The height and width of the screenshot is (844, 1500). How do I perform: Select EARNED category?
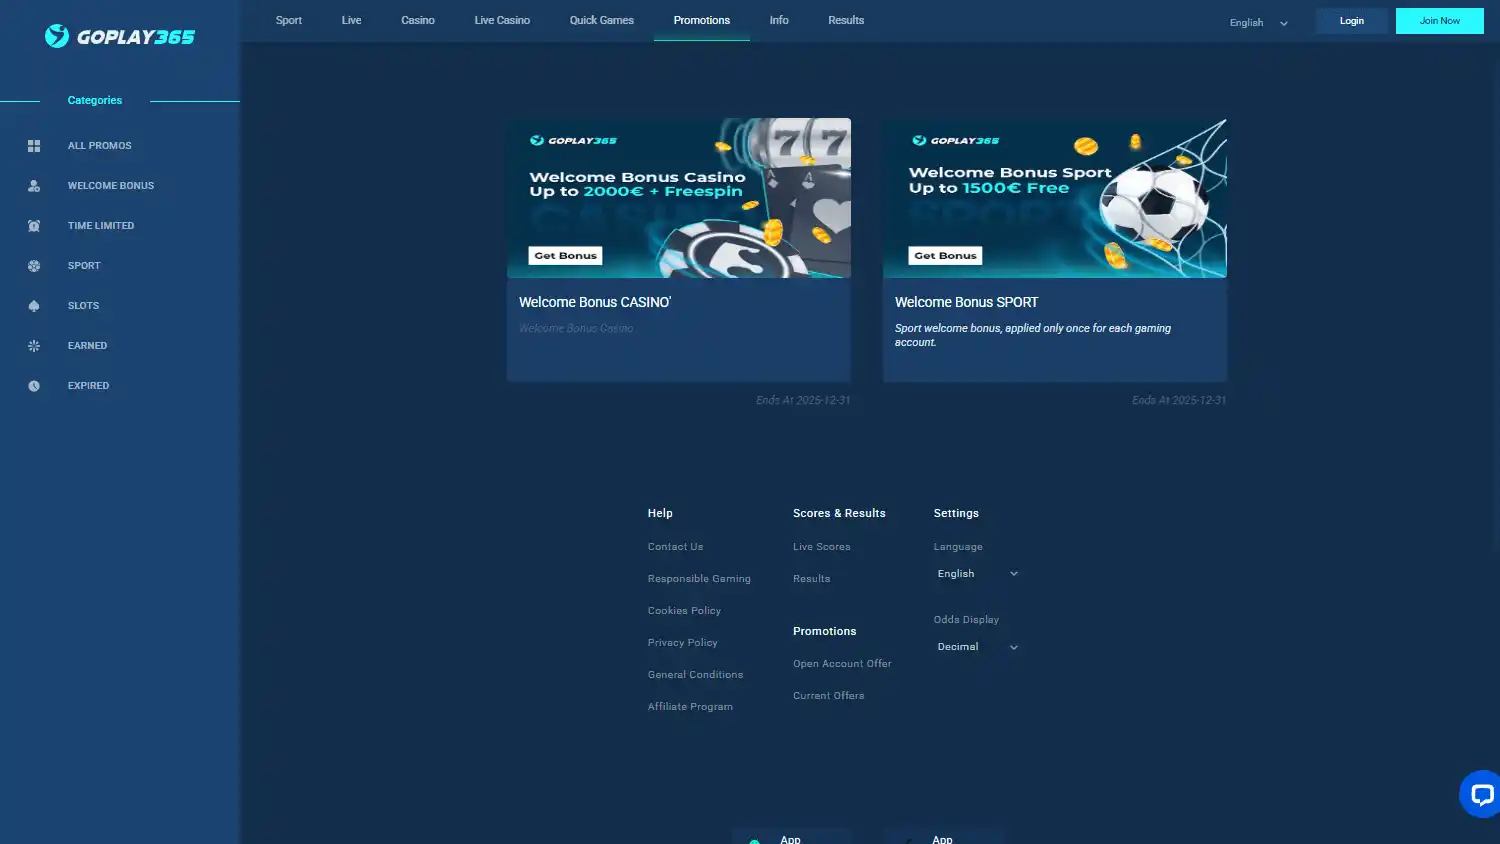pos(87,346)
